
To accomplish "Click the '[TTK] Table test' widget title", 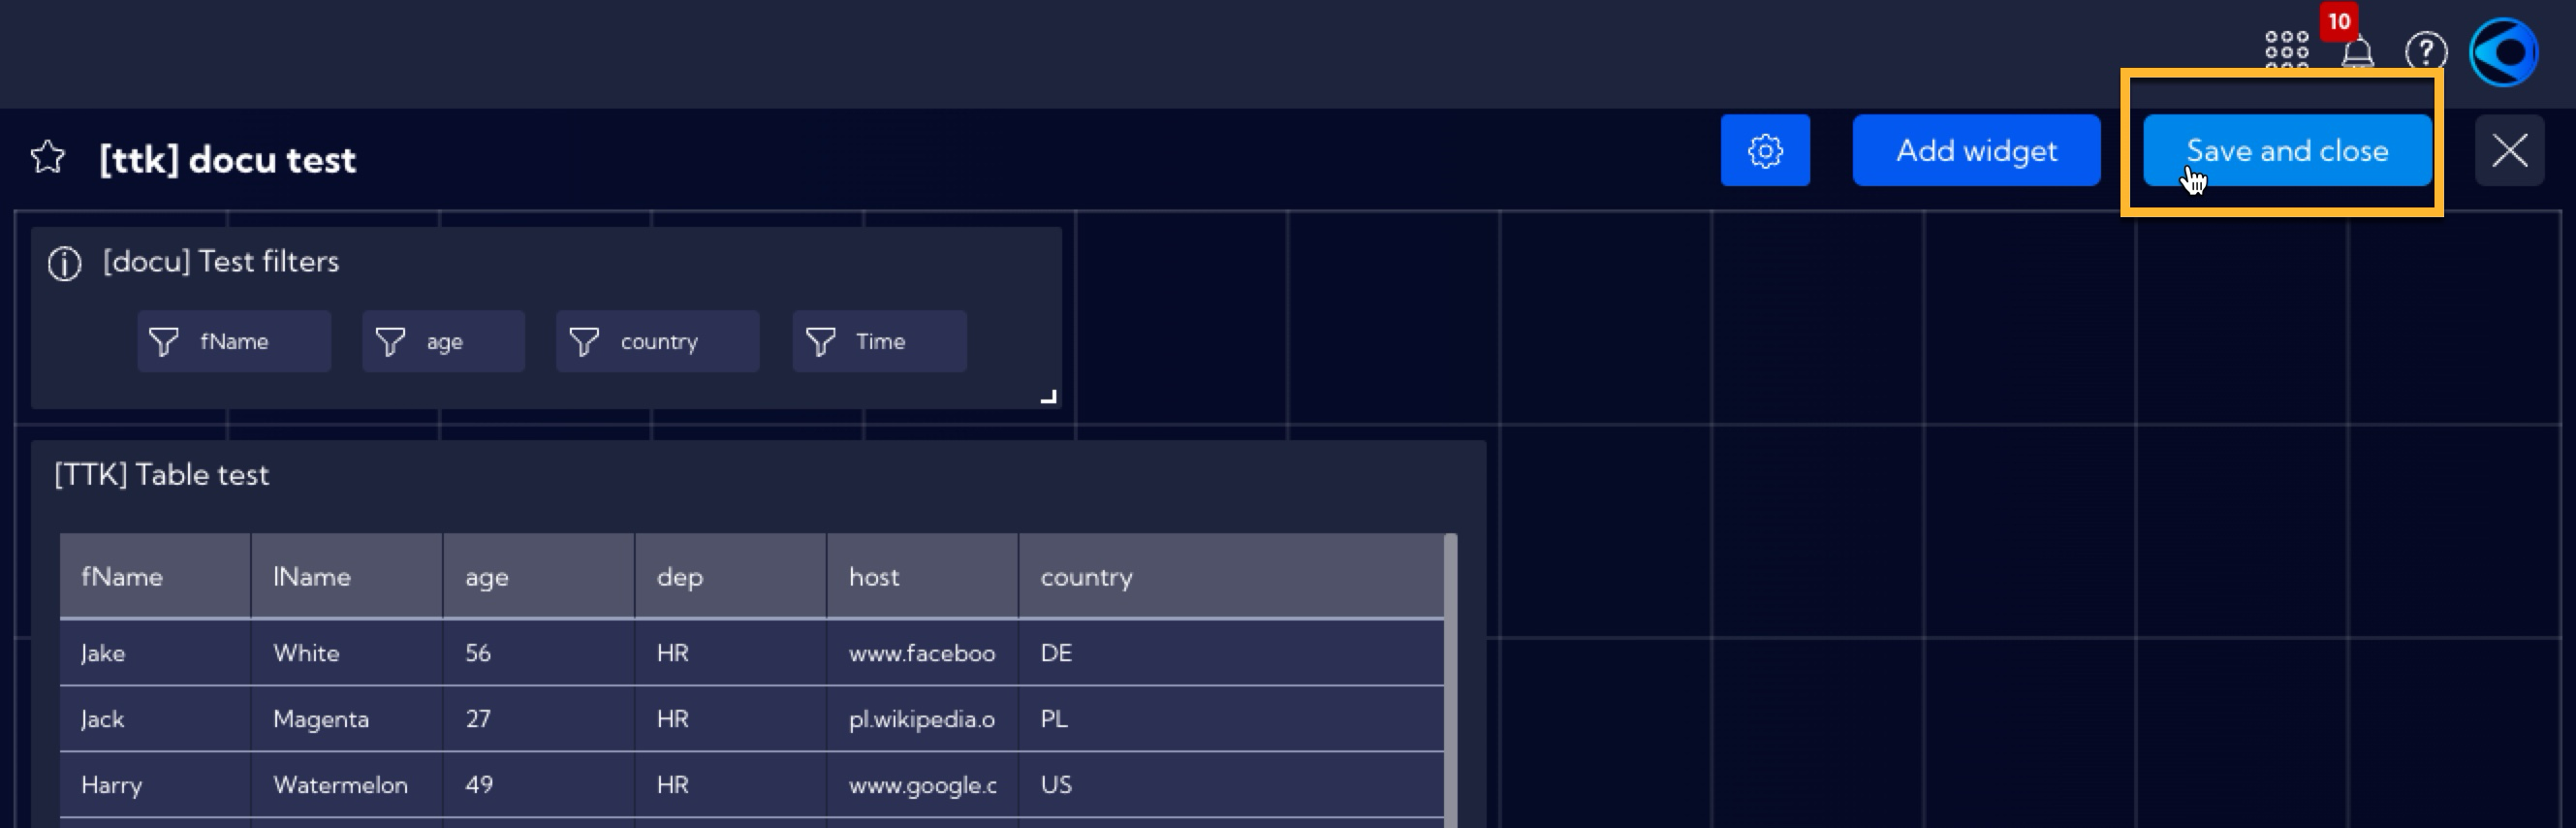I will click(x=162, y=474).
